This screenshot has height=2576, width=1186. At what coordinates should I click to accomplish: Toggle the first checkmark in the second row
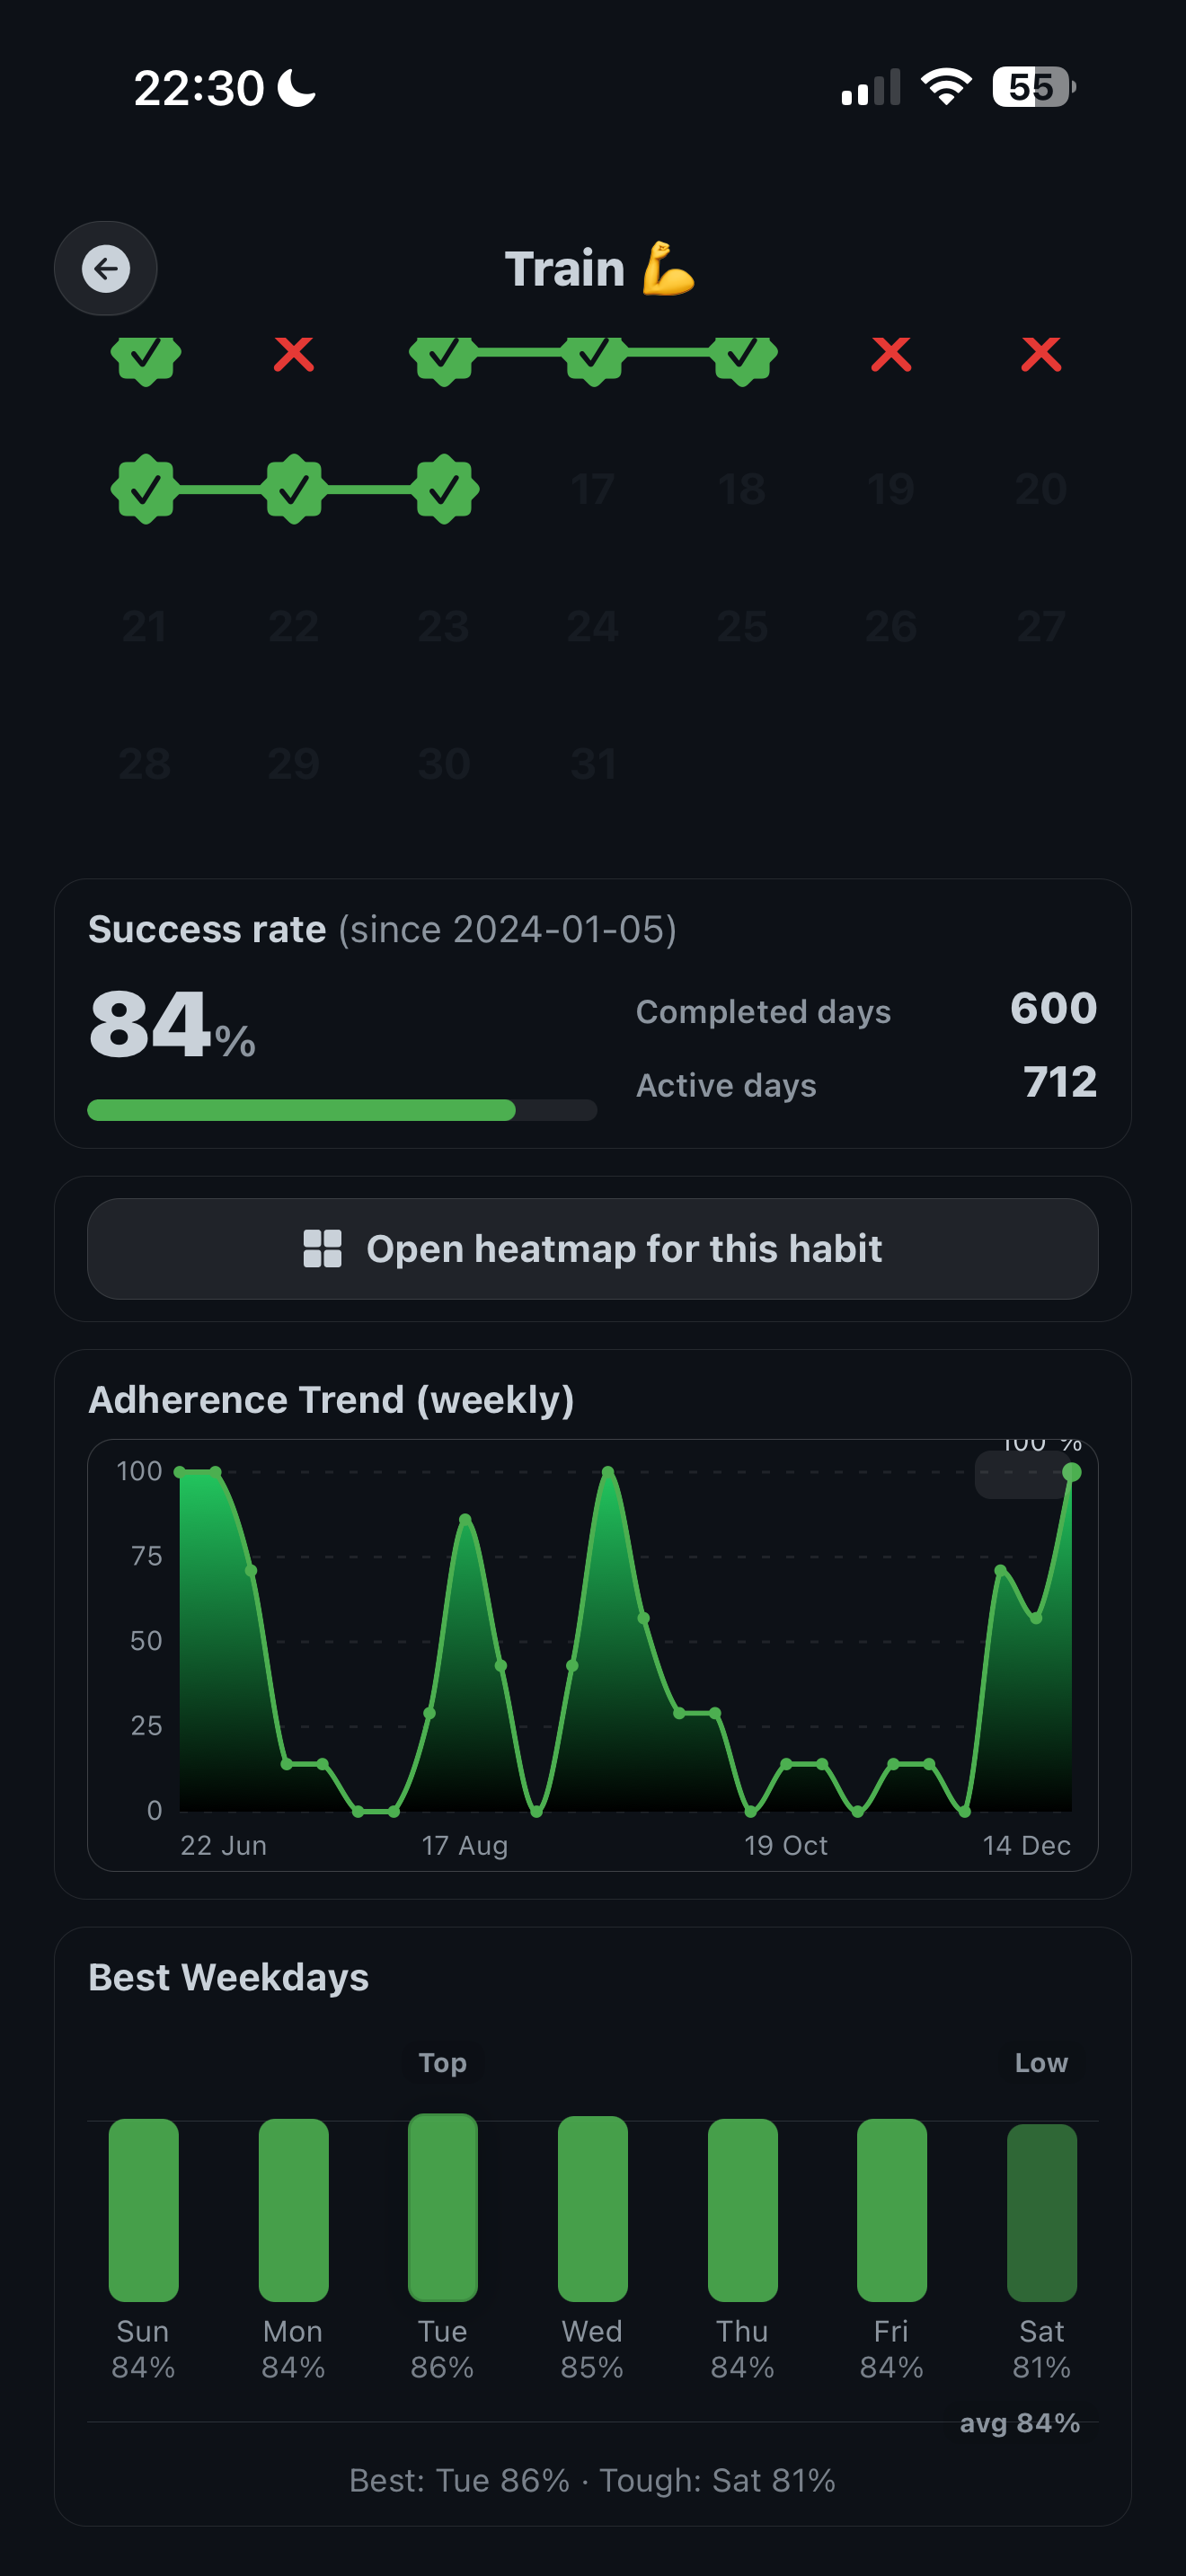point(146,489)
